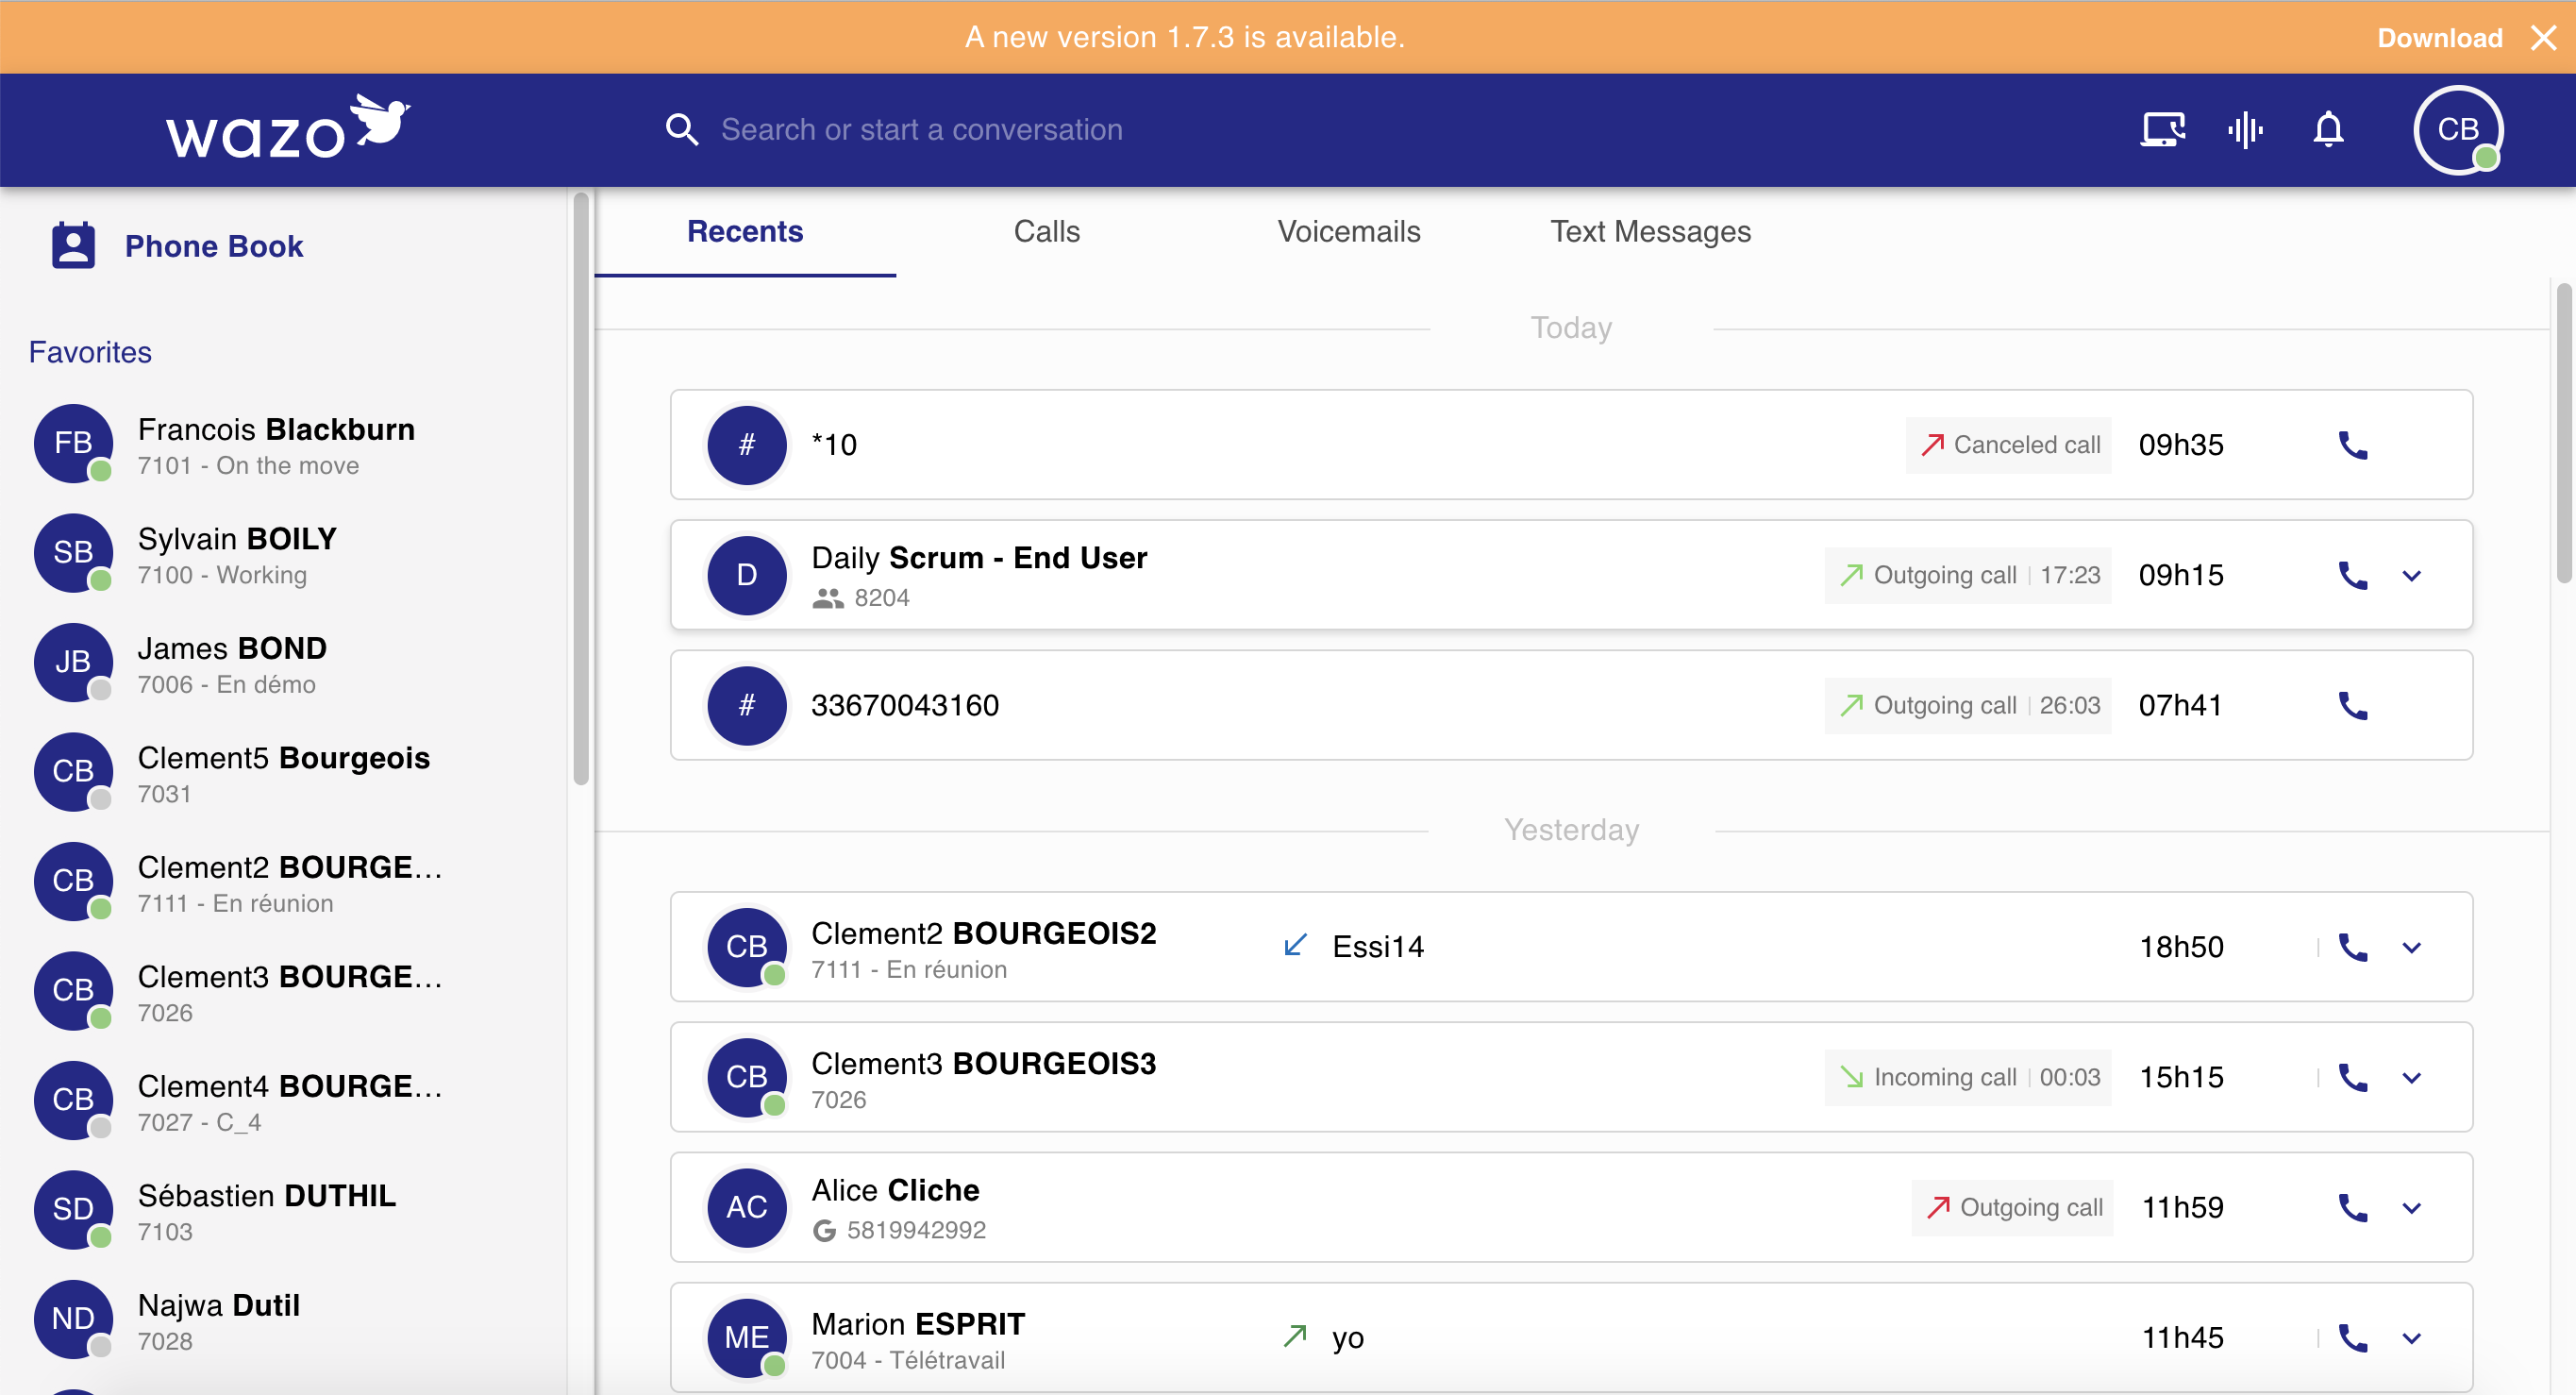This screenshot has height=1395, width=2576.
Task: Click the SB avatar of Sylvain BOILY
Action: 73,553
